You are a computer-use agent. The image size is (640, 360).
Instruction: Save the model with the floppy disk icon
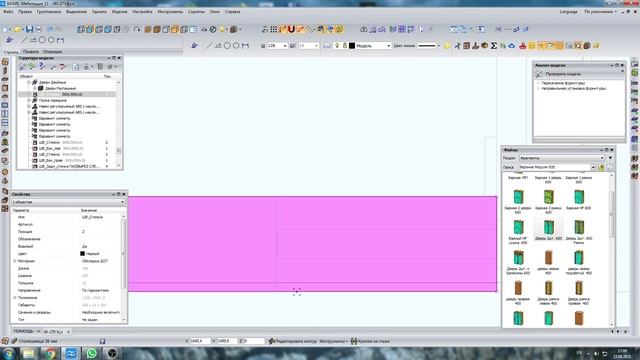pos(29,29)
